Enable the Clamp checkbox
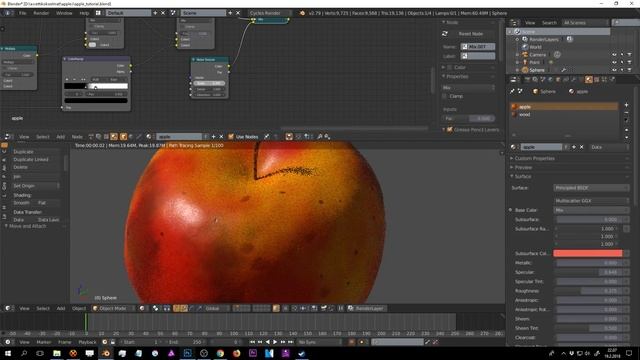 click(444, 96)
